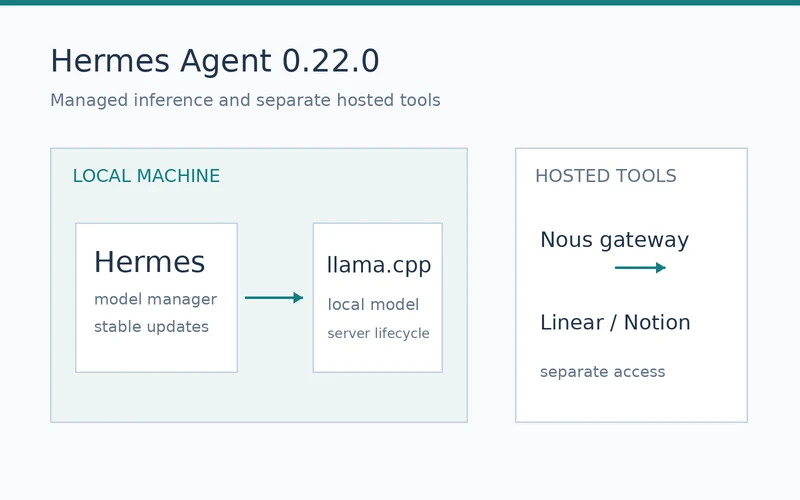The width and height of the screenshot is (800, 500).
Task: Click the 'model manager' text
Action: point(156,299)
